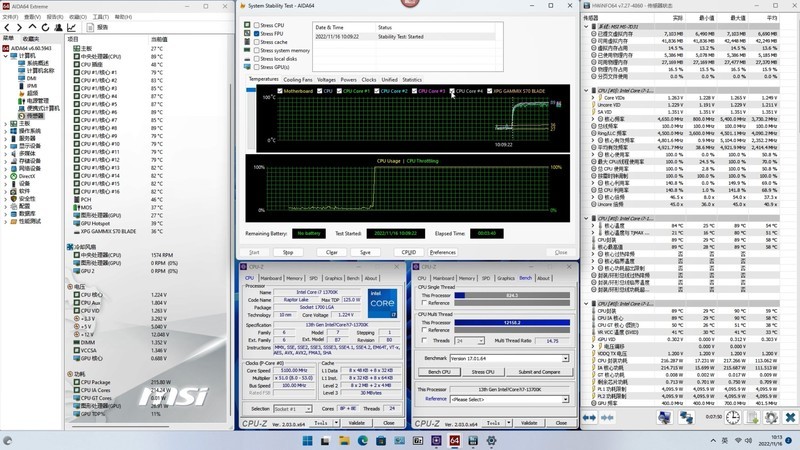Switch to CPU-Z purple taskbar icon

(436, 441)
